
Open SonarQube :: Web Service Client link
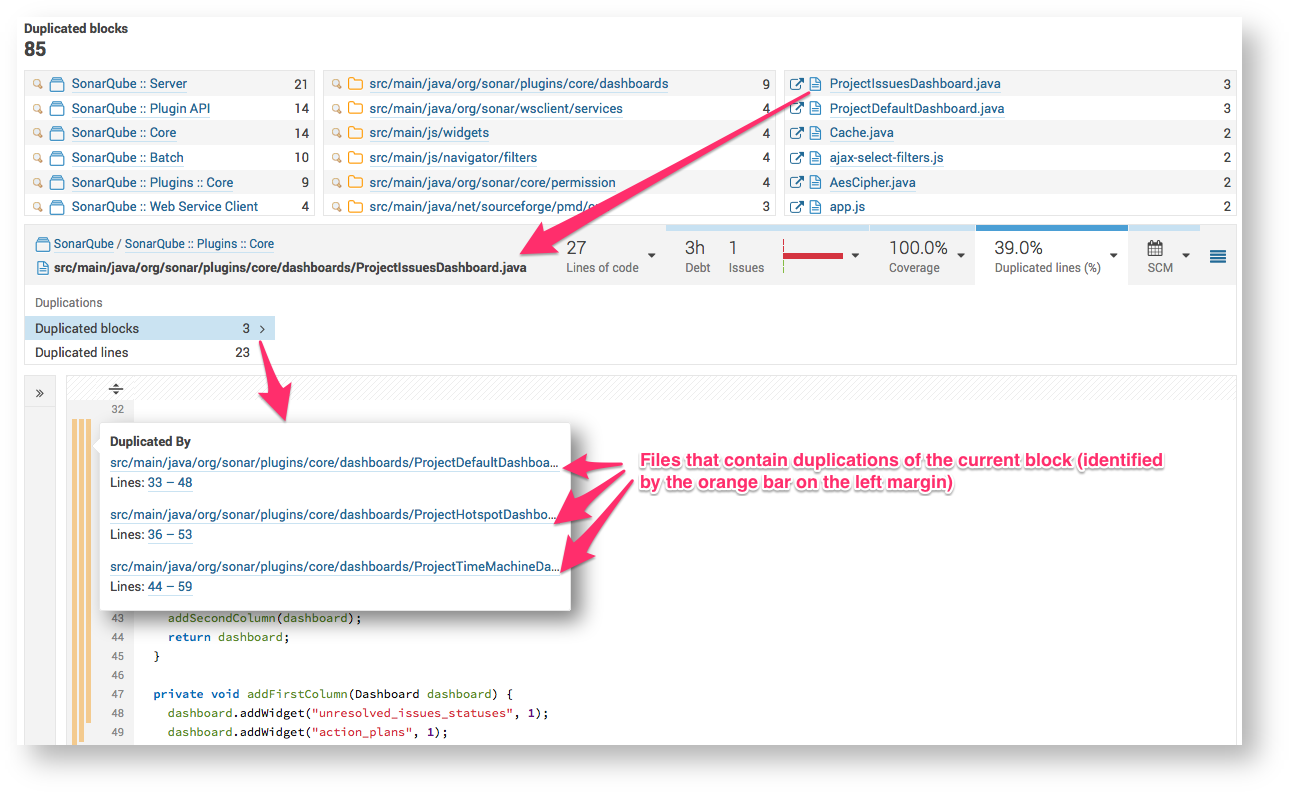pos(165,207)
